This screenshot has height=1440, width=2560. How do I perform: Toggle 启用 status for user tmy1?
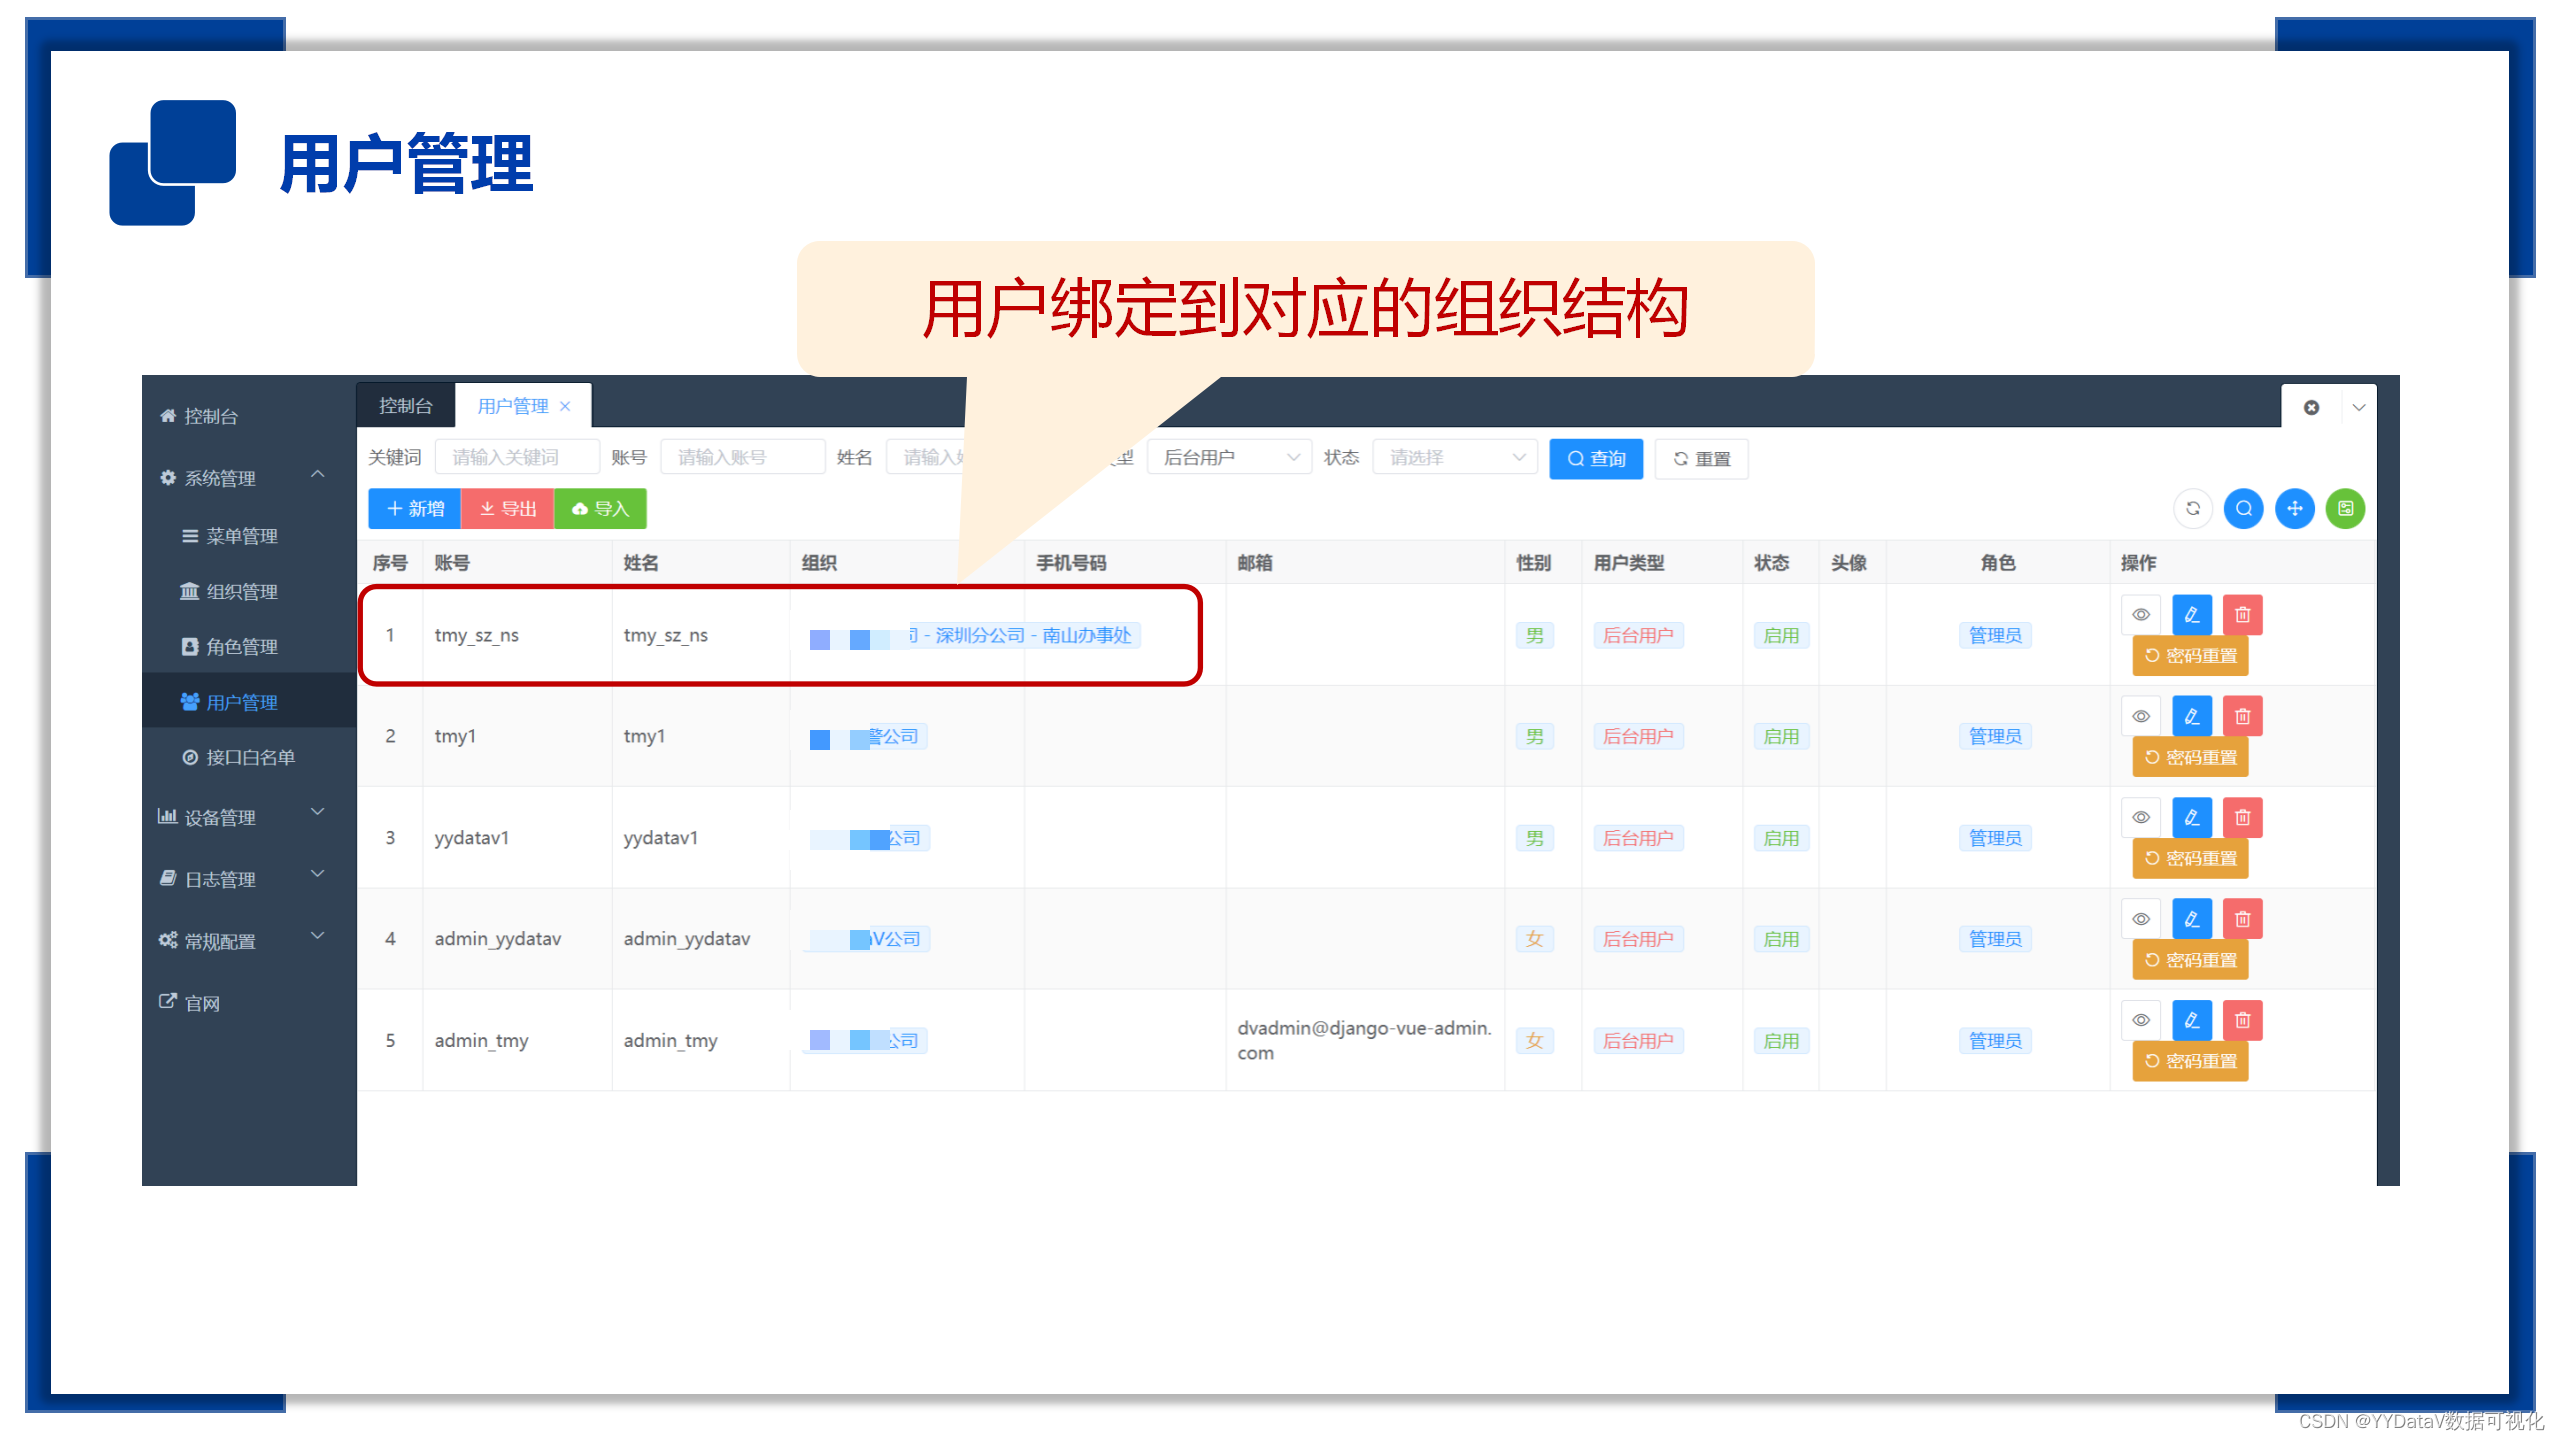(1780, 736)
